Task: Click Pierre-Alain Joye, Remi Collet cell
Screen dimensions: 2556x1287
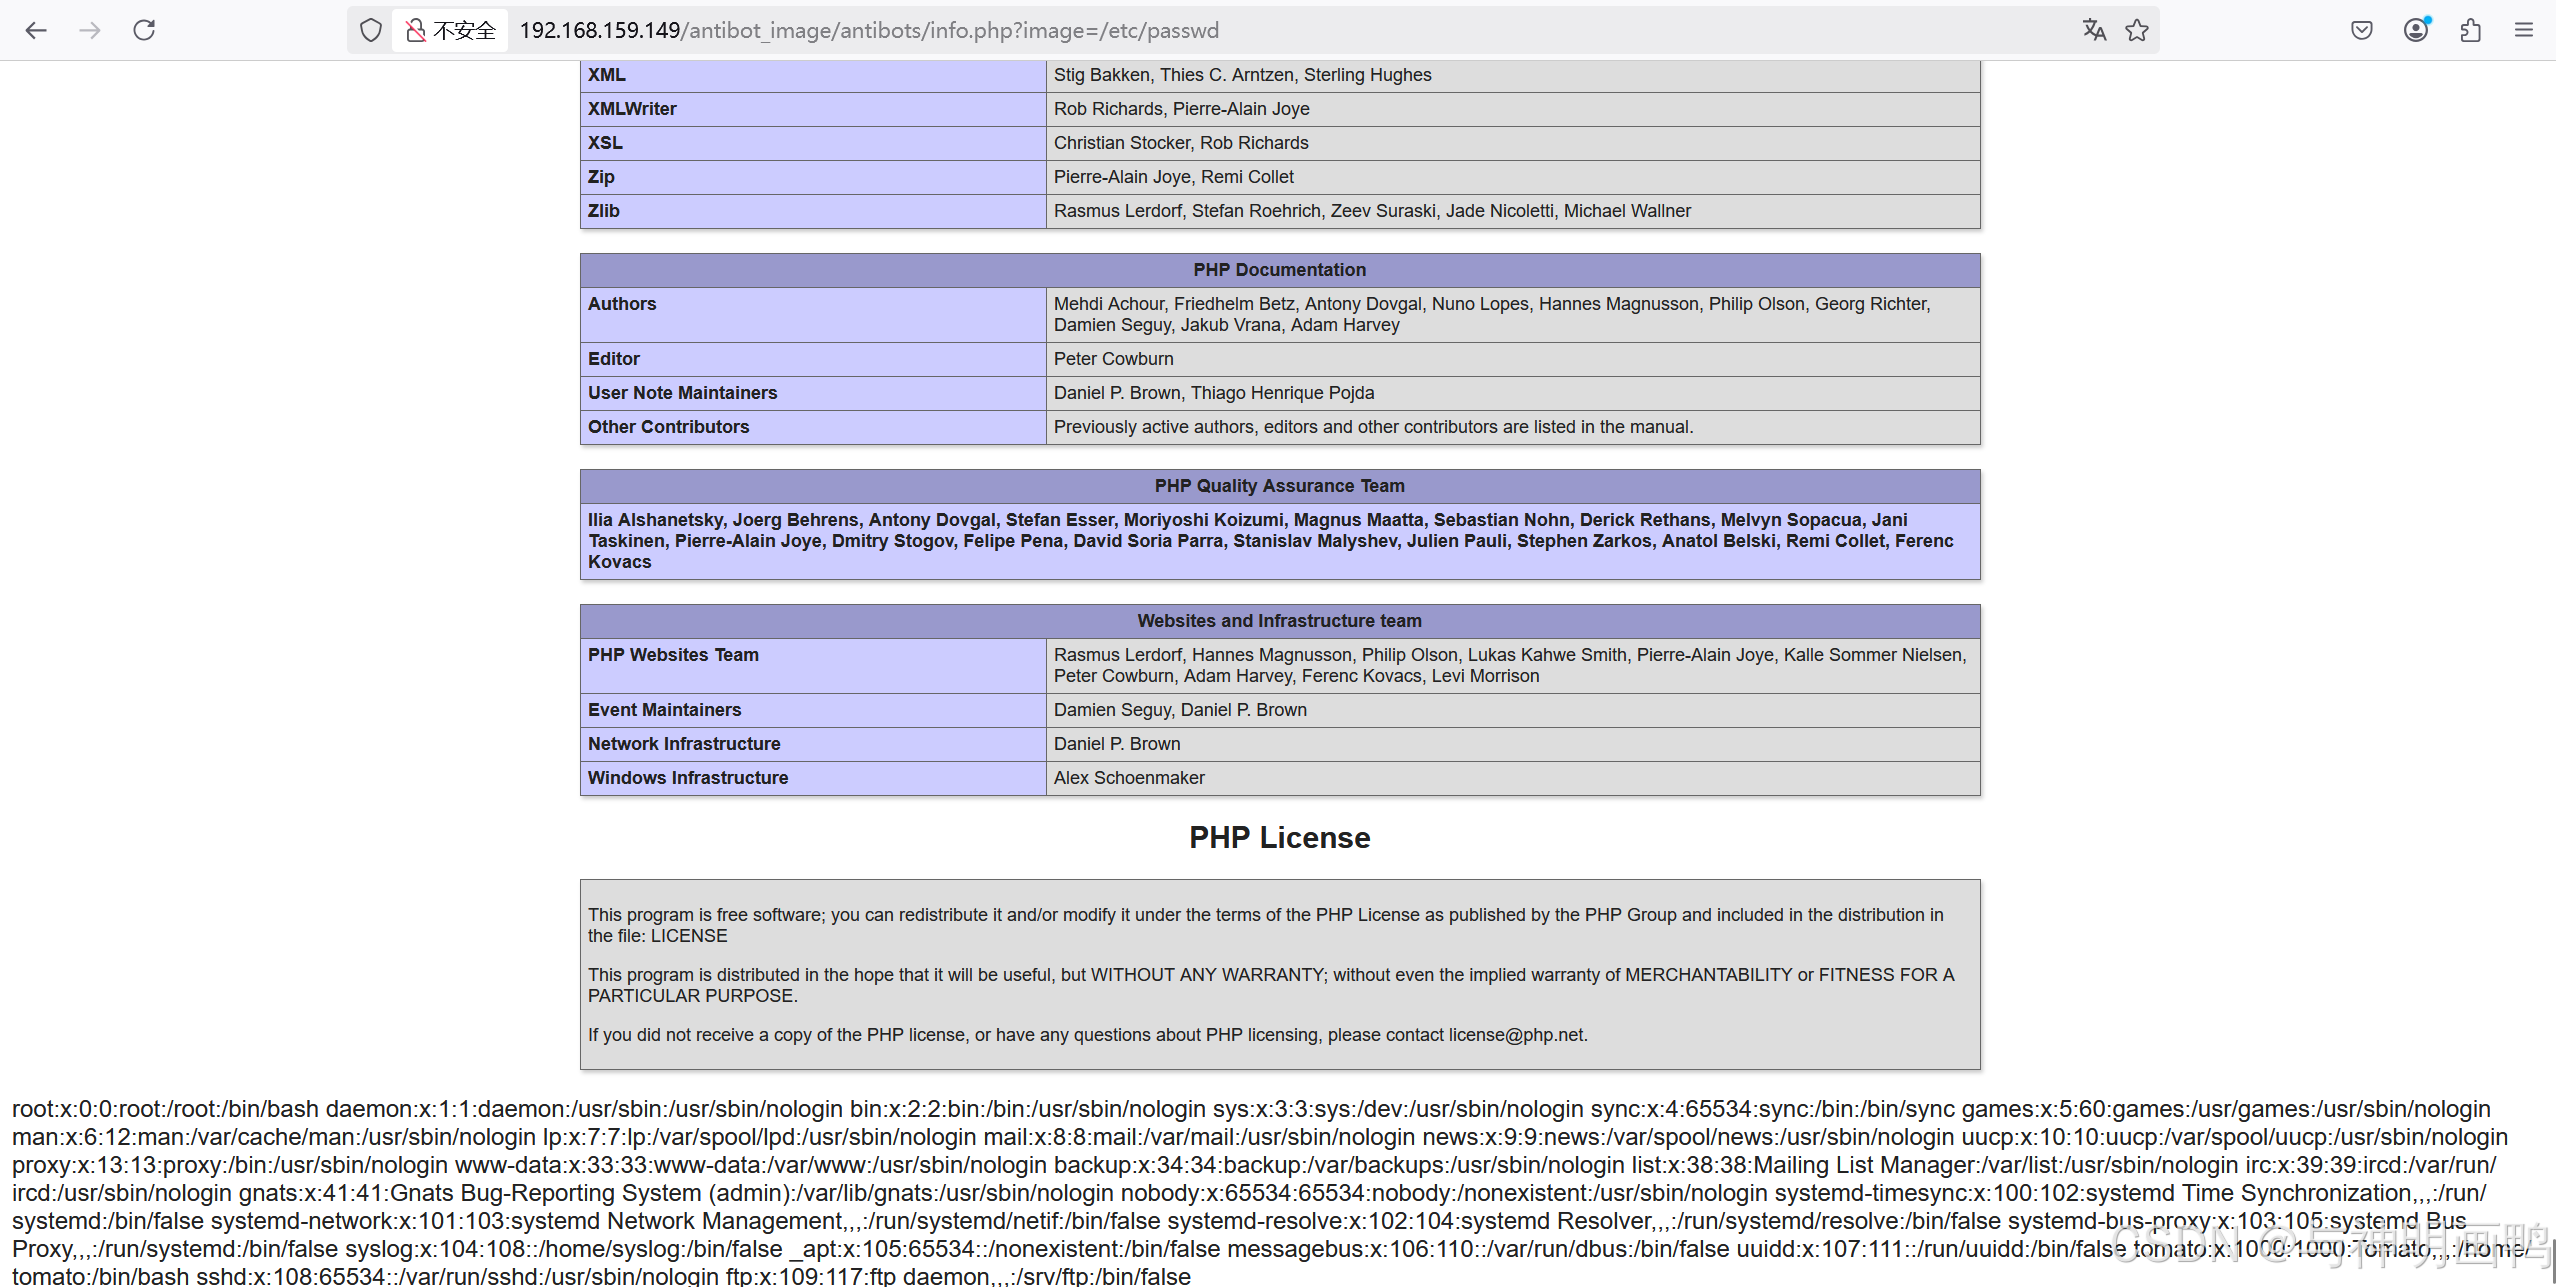Action: click(1513, 177)
